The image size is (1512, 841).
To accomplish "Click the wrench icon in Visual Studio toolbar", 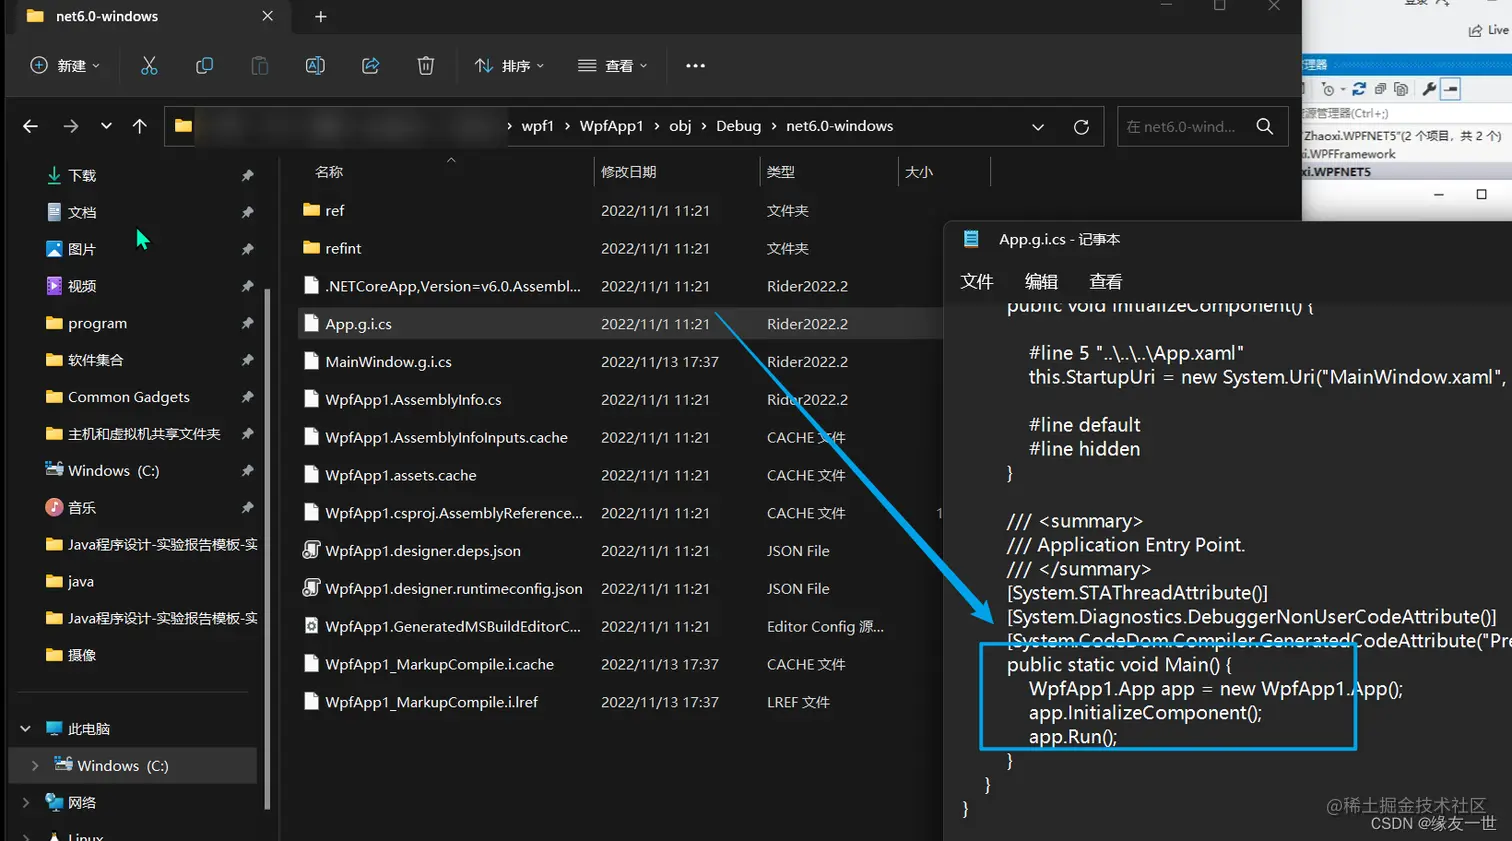I will [x=1429, y=89].
